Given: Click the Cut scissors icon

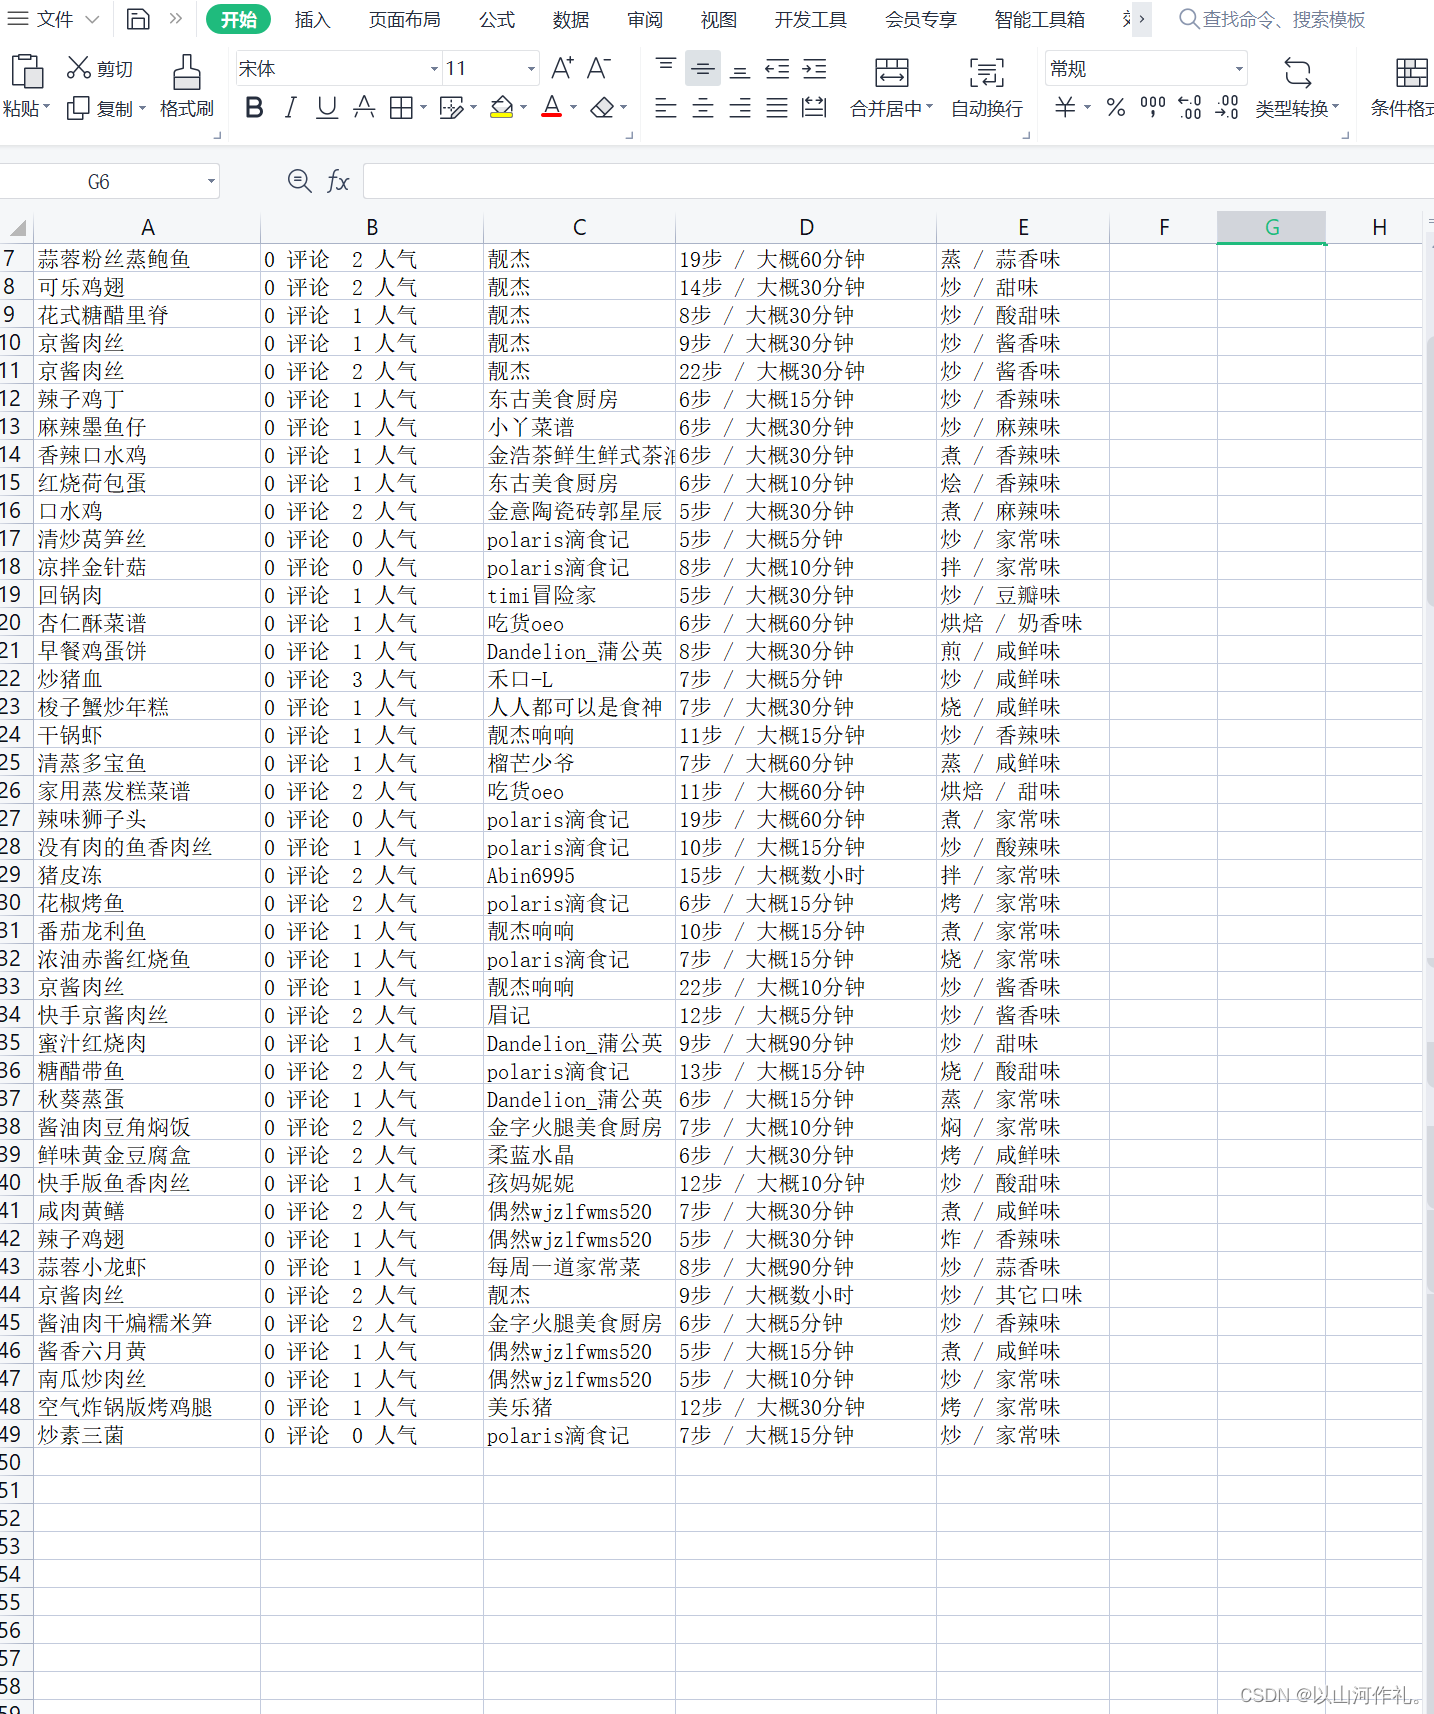Looking at the screenshot, I should [x=79, y=68].
